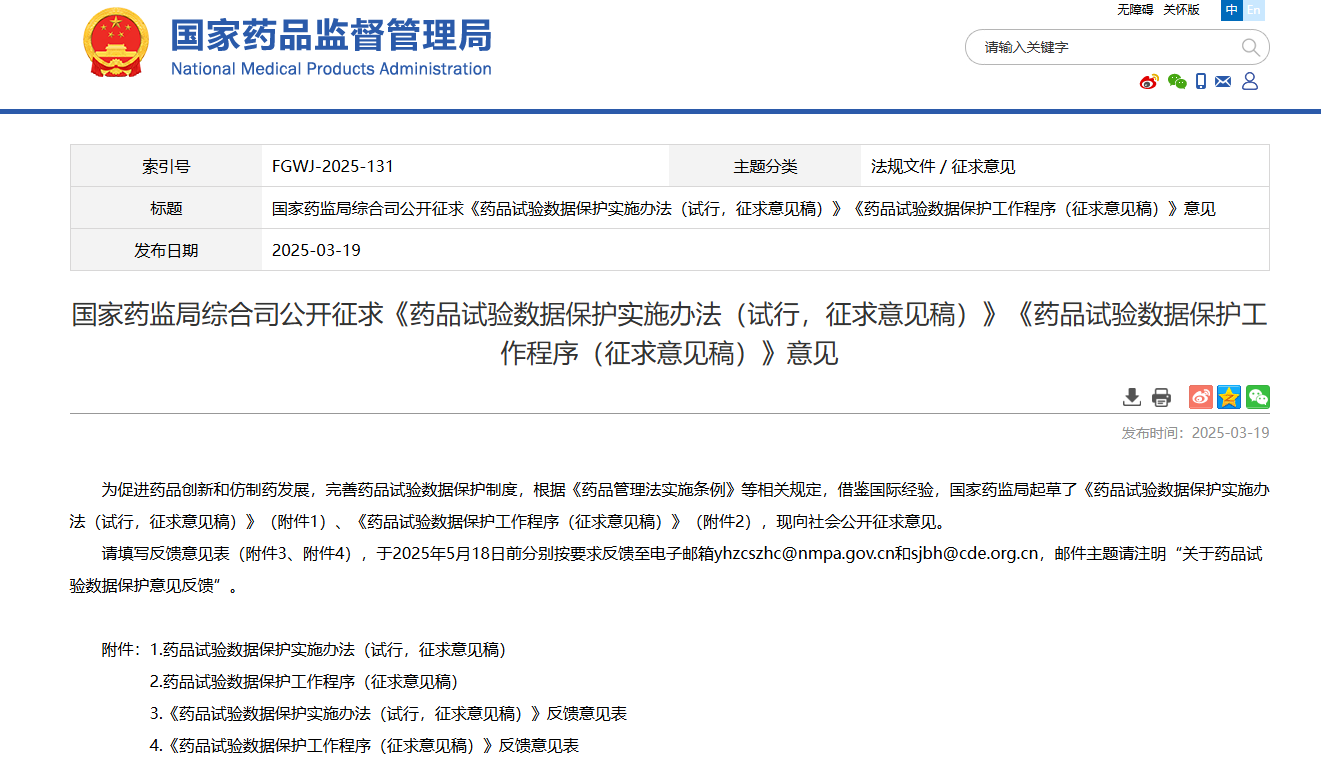Viewport: 1321px width, 765px height.
Task: Click the 附件： label
Action: coord(123,650)
